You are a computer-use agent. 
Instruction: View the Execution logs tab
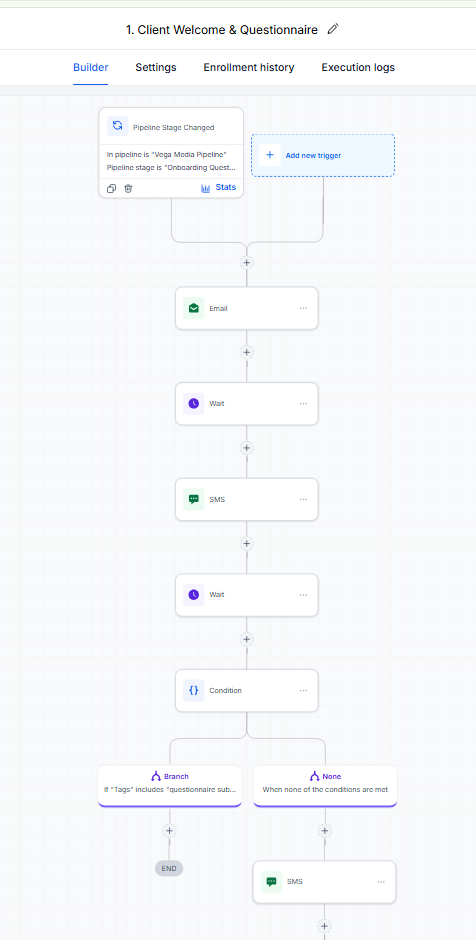coord(358,67)
